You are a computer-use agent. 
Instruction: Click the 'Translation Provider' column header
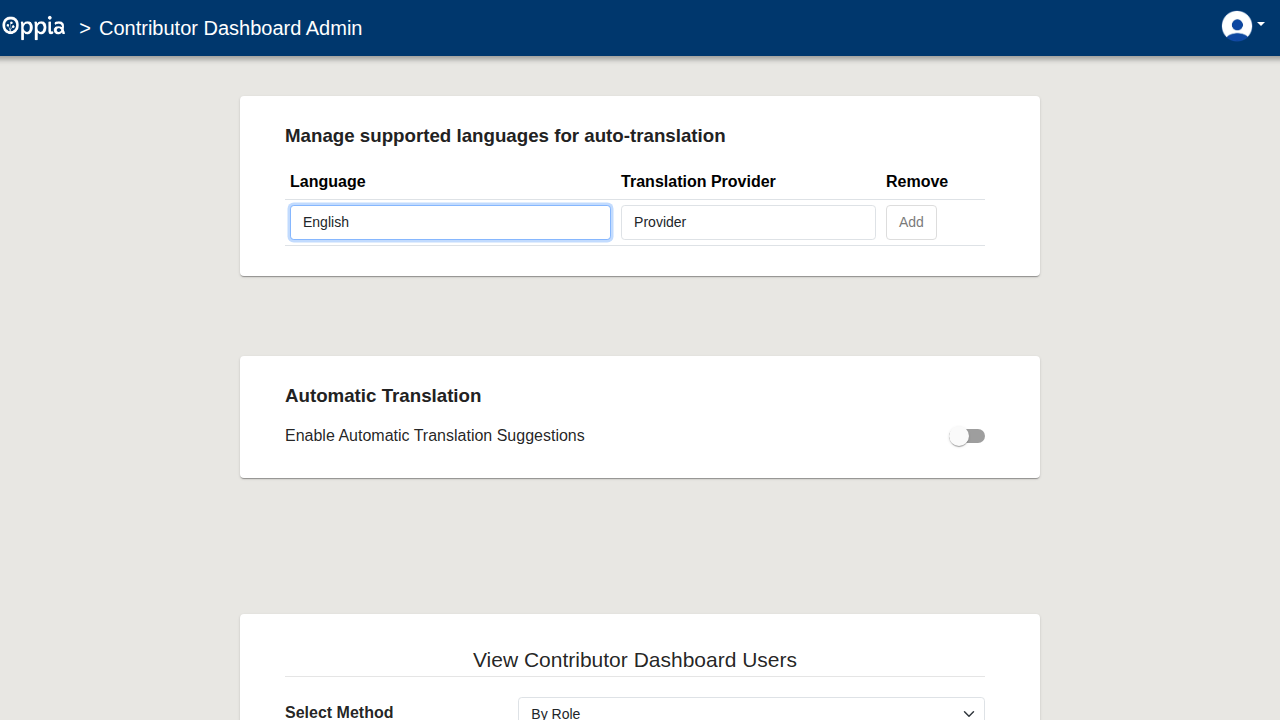[698, 181]
